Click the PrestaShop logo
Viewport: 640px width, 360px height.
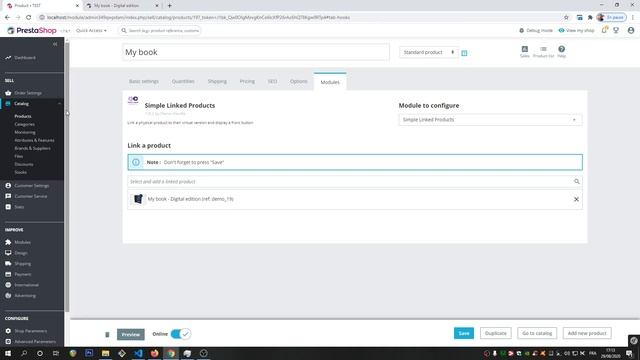click(32, 31)
